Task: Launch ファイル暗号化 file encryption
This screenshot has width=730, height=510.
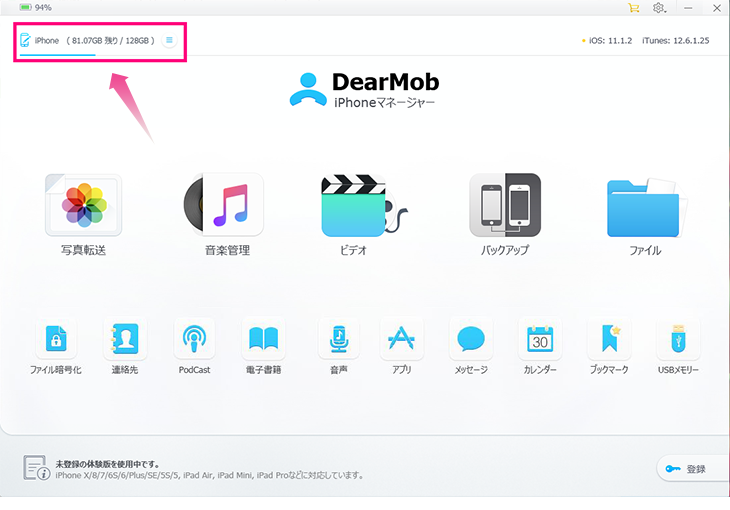Action: (x=56, y=339)
